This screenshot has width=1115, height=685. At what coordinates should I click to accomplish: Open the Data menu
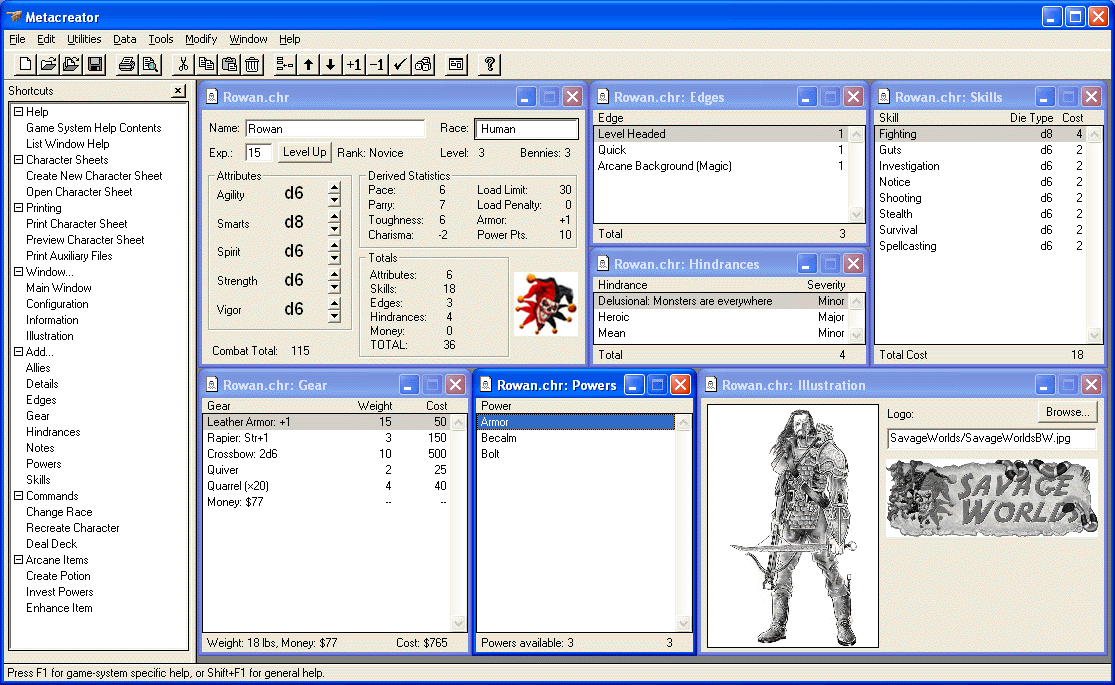click(124, 39)
